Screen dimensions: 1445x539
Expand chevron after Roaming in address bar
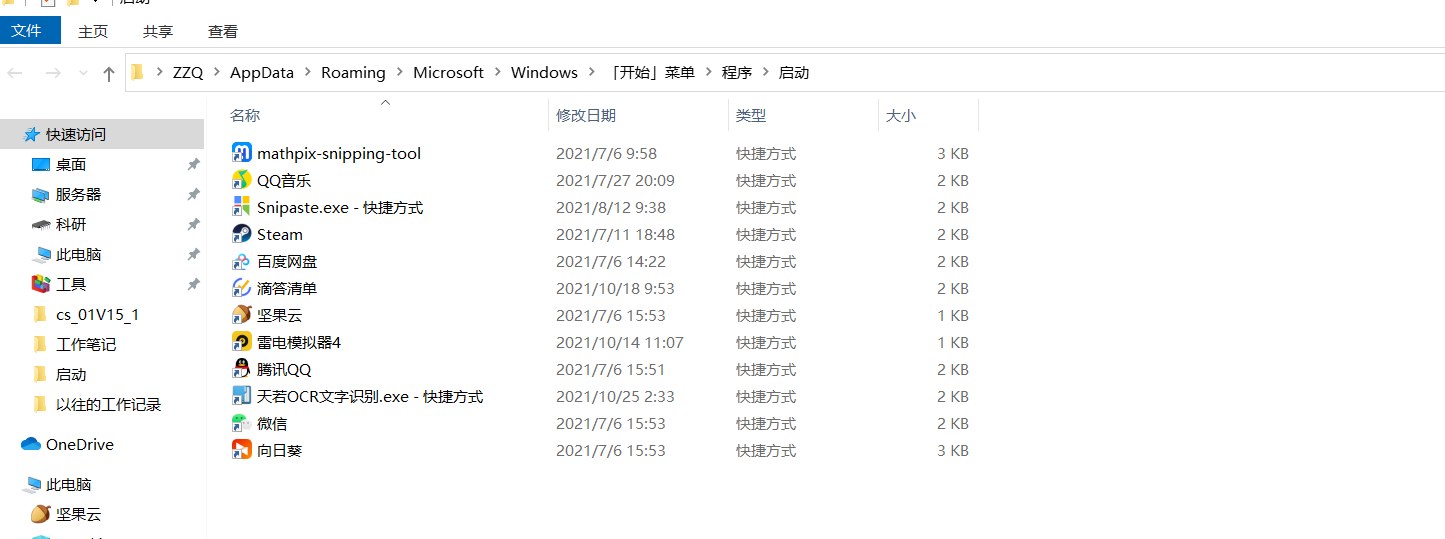pos(400,72)
